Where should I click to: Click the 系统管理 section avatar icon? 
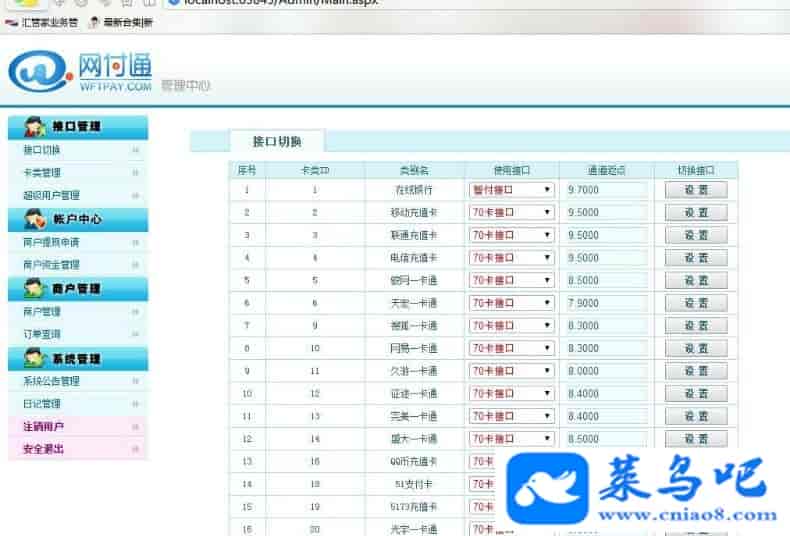[x=35, y=358]
